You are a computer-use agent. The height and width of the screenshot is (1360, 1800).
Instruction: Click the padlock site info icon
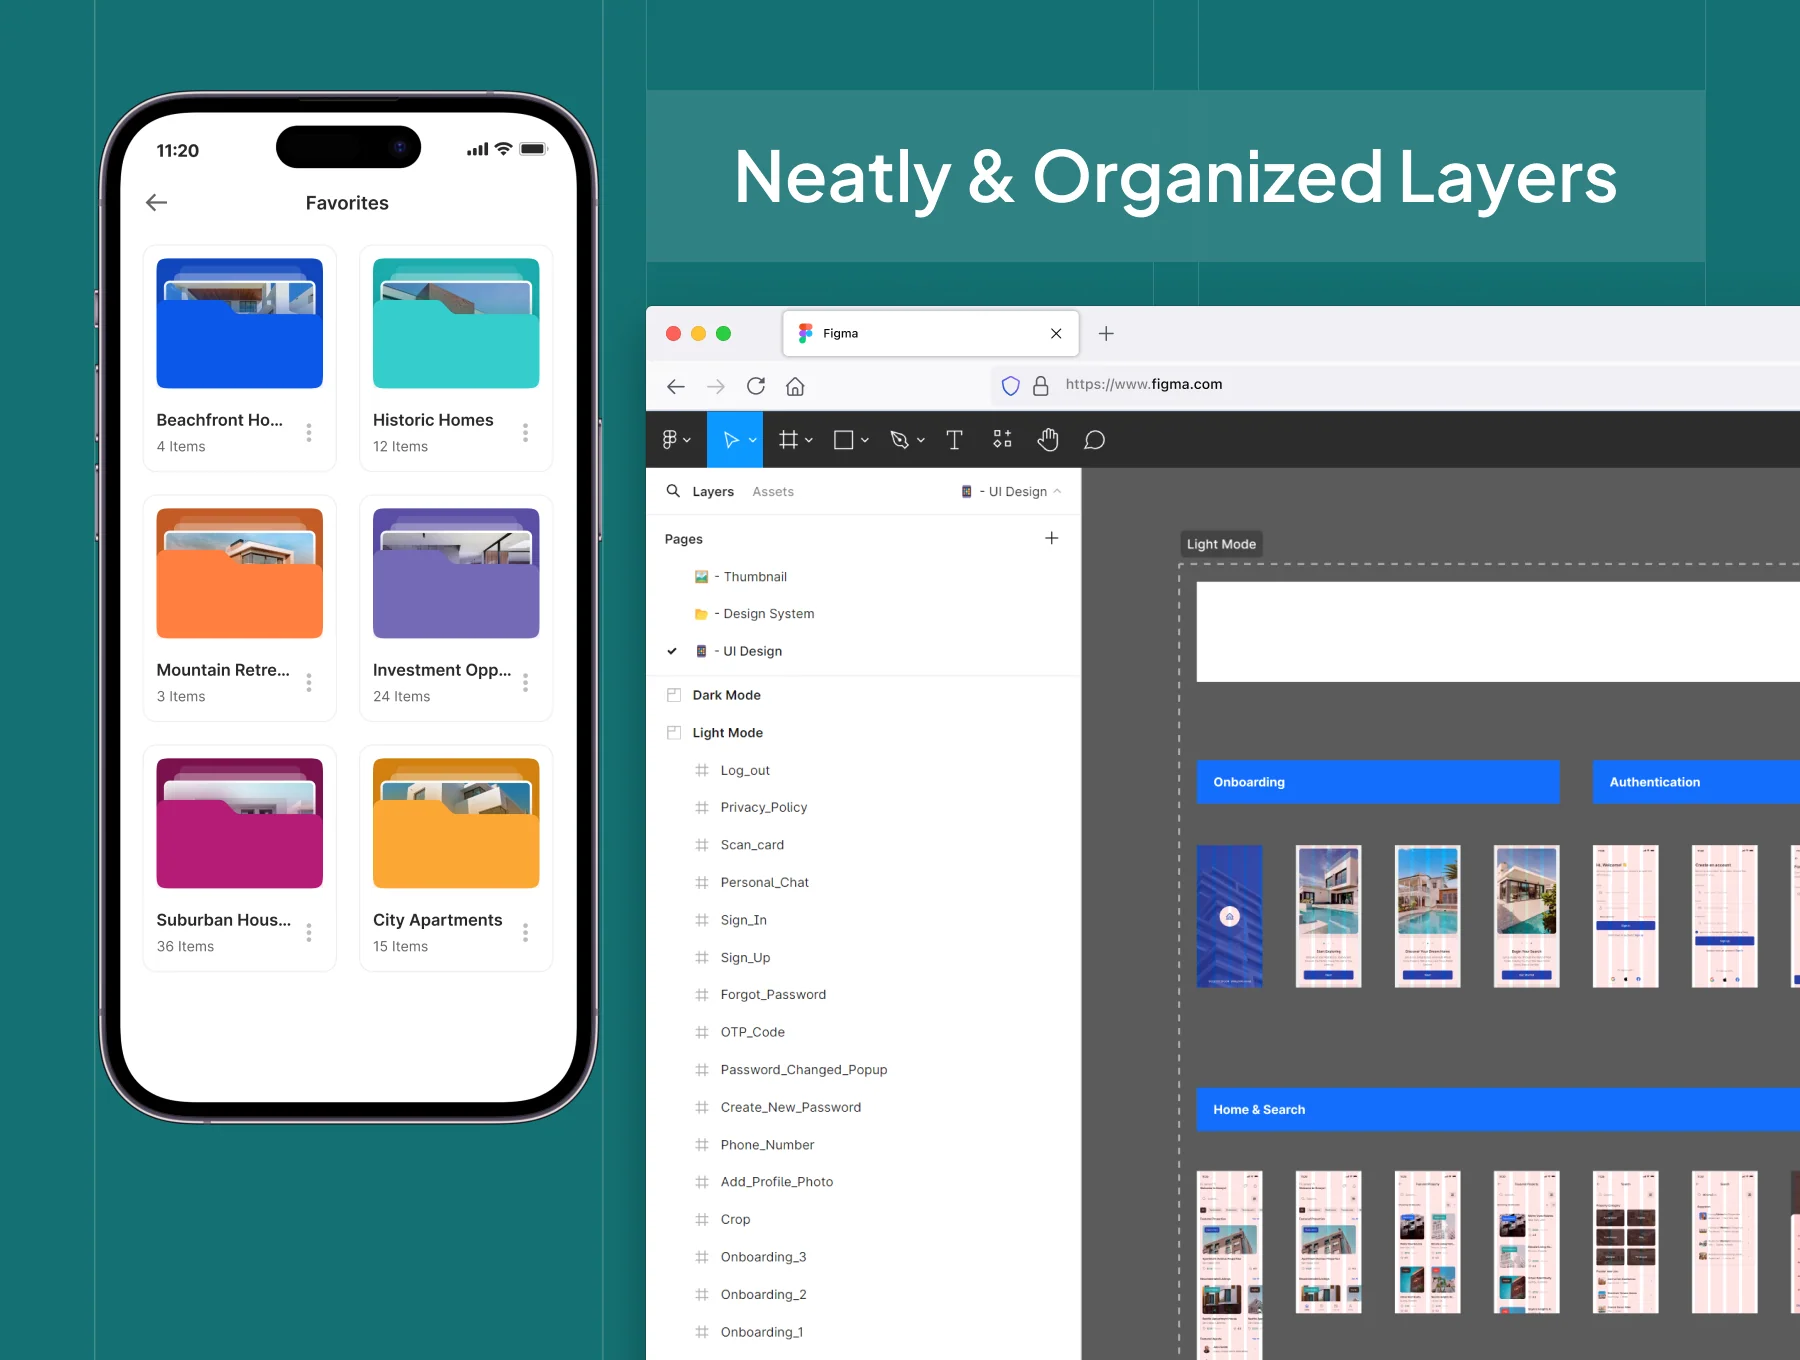click(1041, 385)
